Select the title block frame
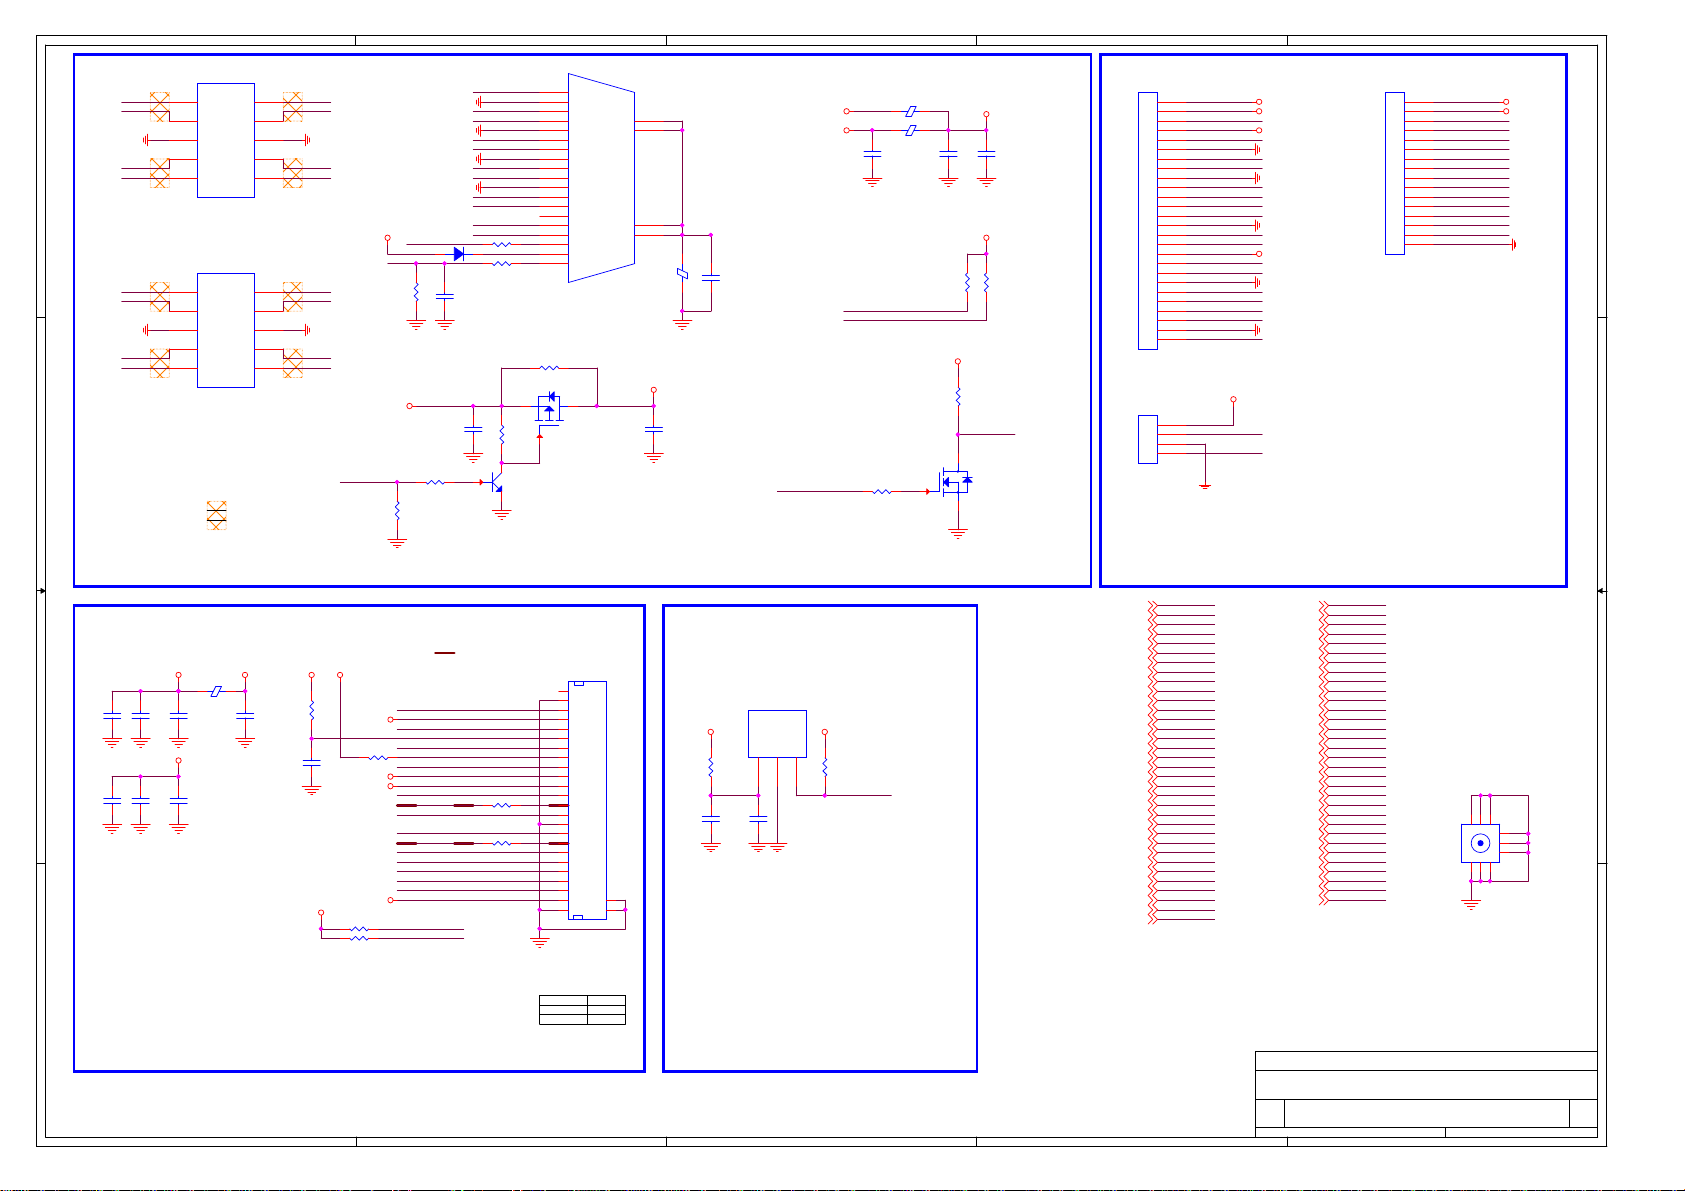1685x1191 pixels. point(1426,1094)
